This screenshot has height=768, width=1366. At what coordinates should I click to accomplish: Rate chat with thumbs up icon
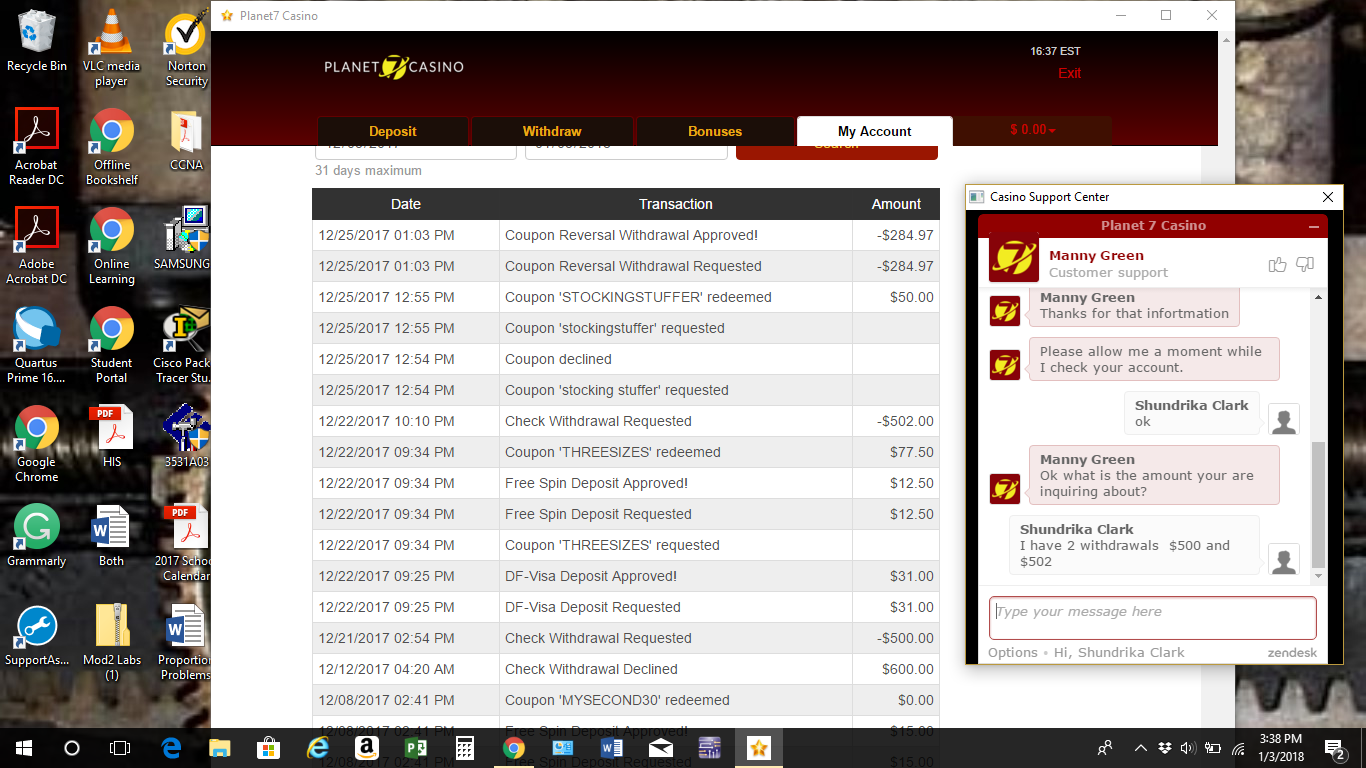point(1277,264)
